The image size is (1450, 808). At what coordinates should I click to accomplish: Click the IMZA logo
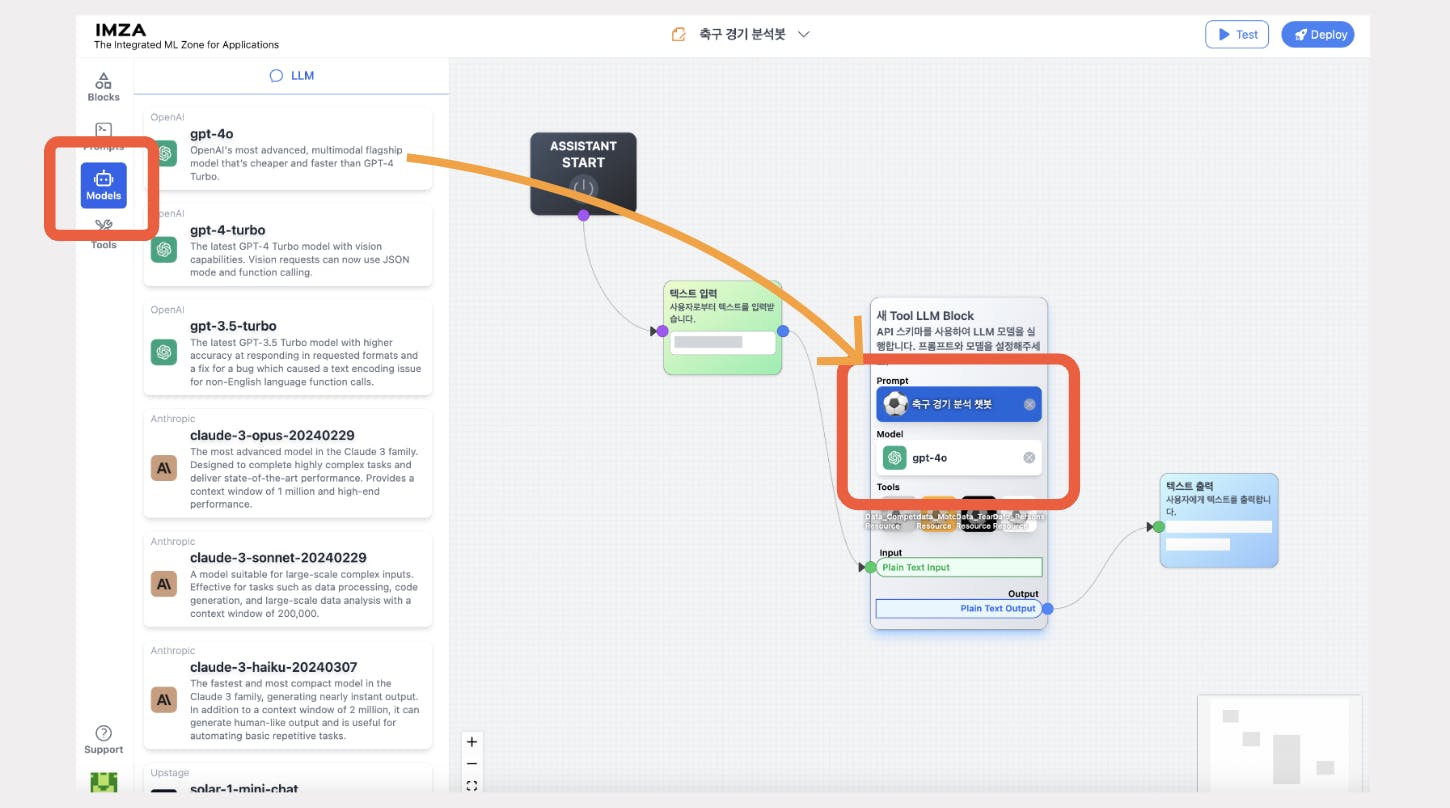click(120, 29)
